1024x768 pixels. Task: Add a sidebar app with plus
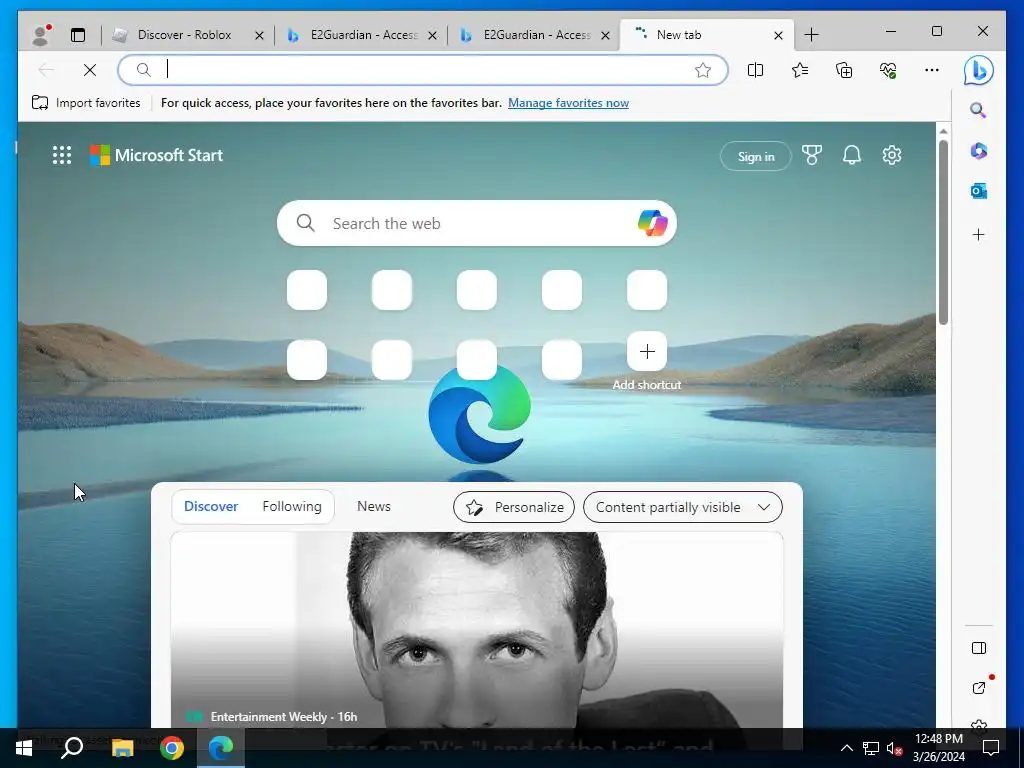(978, 234)
